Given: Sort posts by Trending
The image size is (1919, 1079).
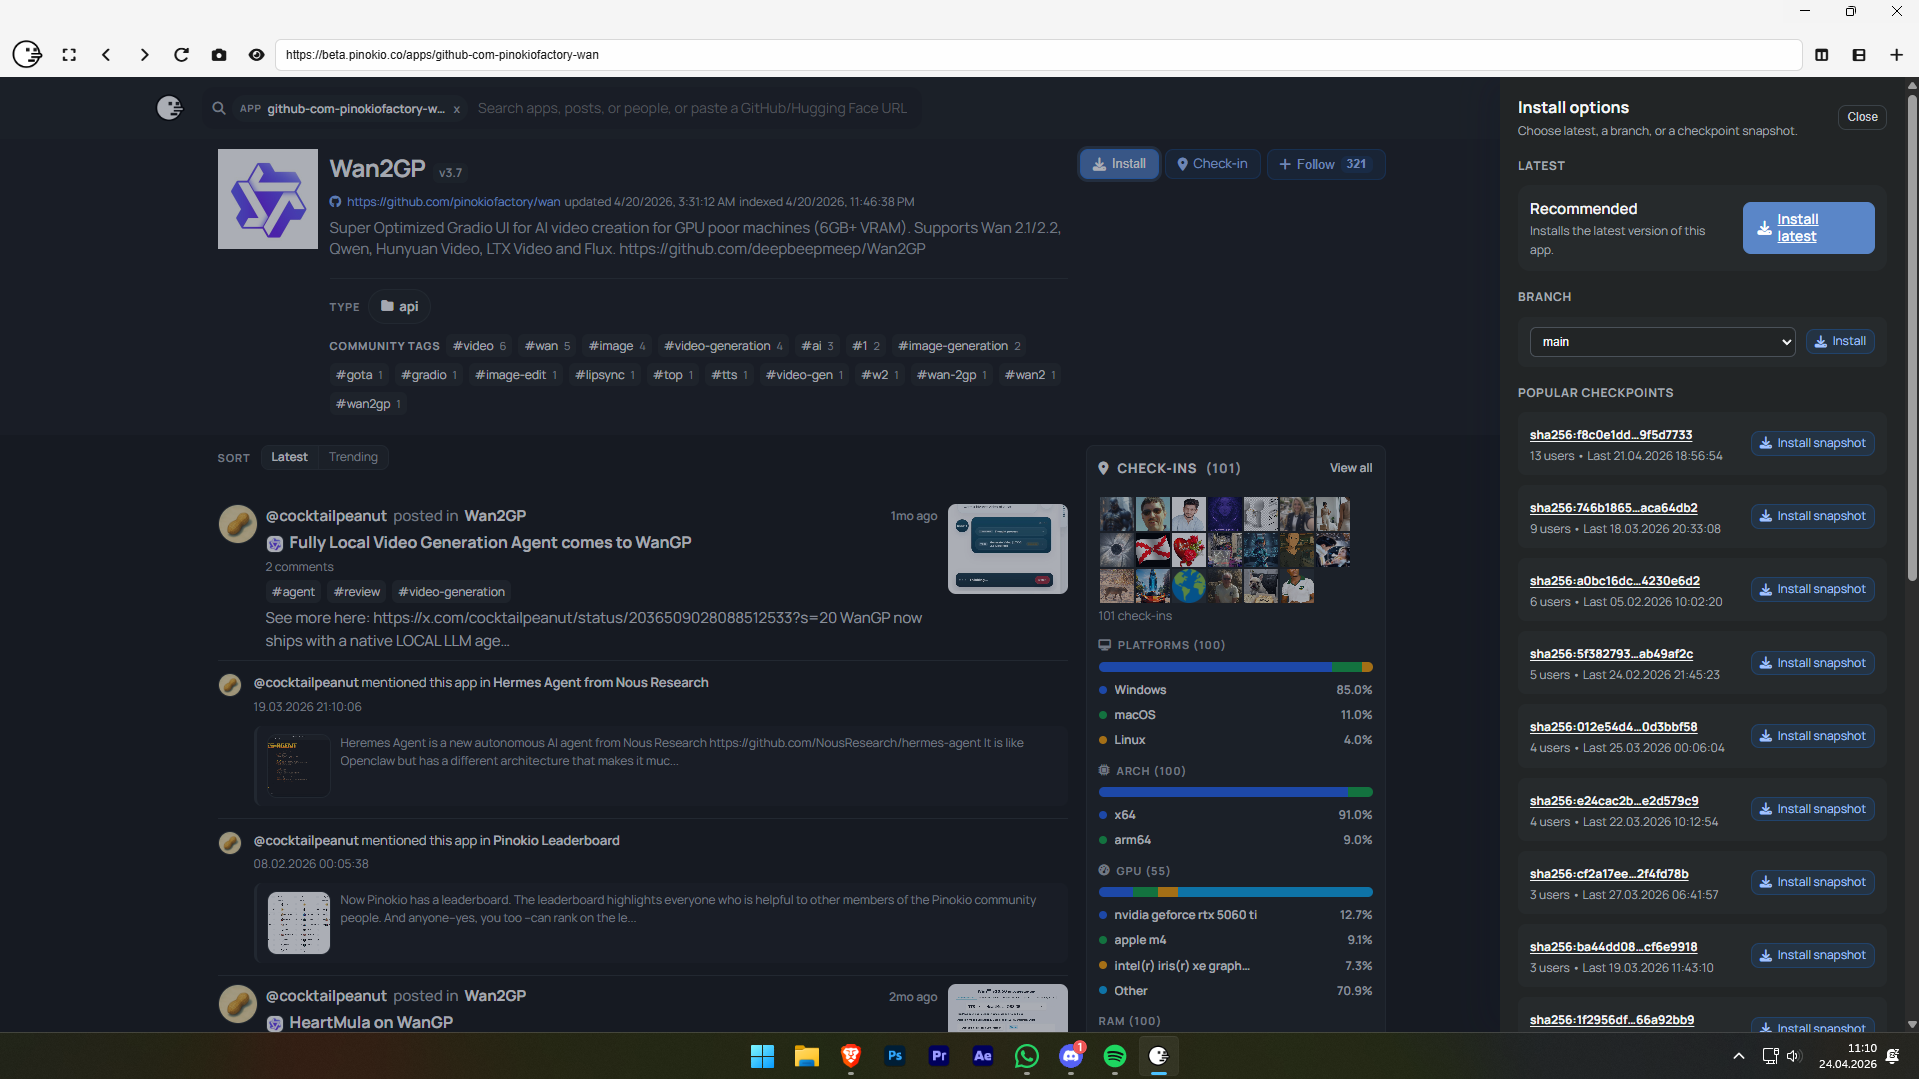Looking at the screenshot, I should (353, 457).
